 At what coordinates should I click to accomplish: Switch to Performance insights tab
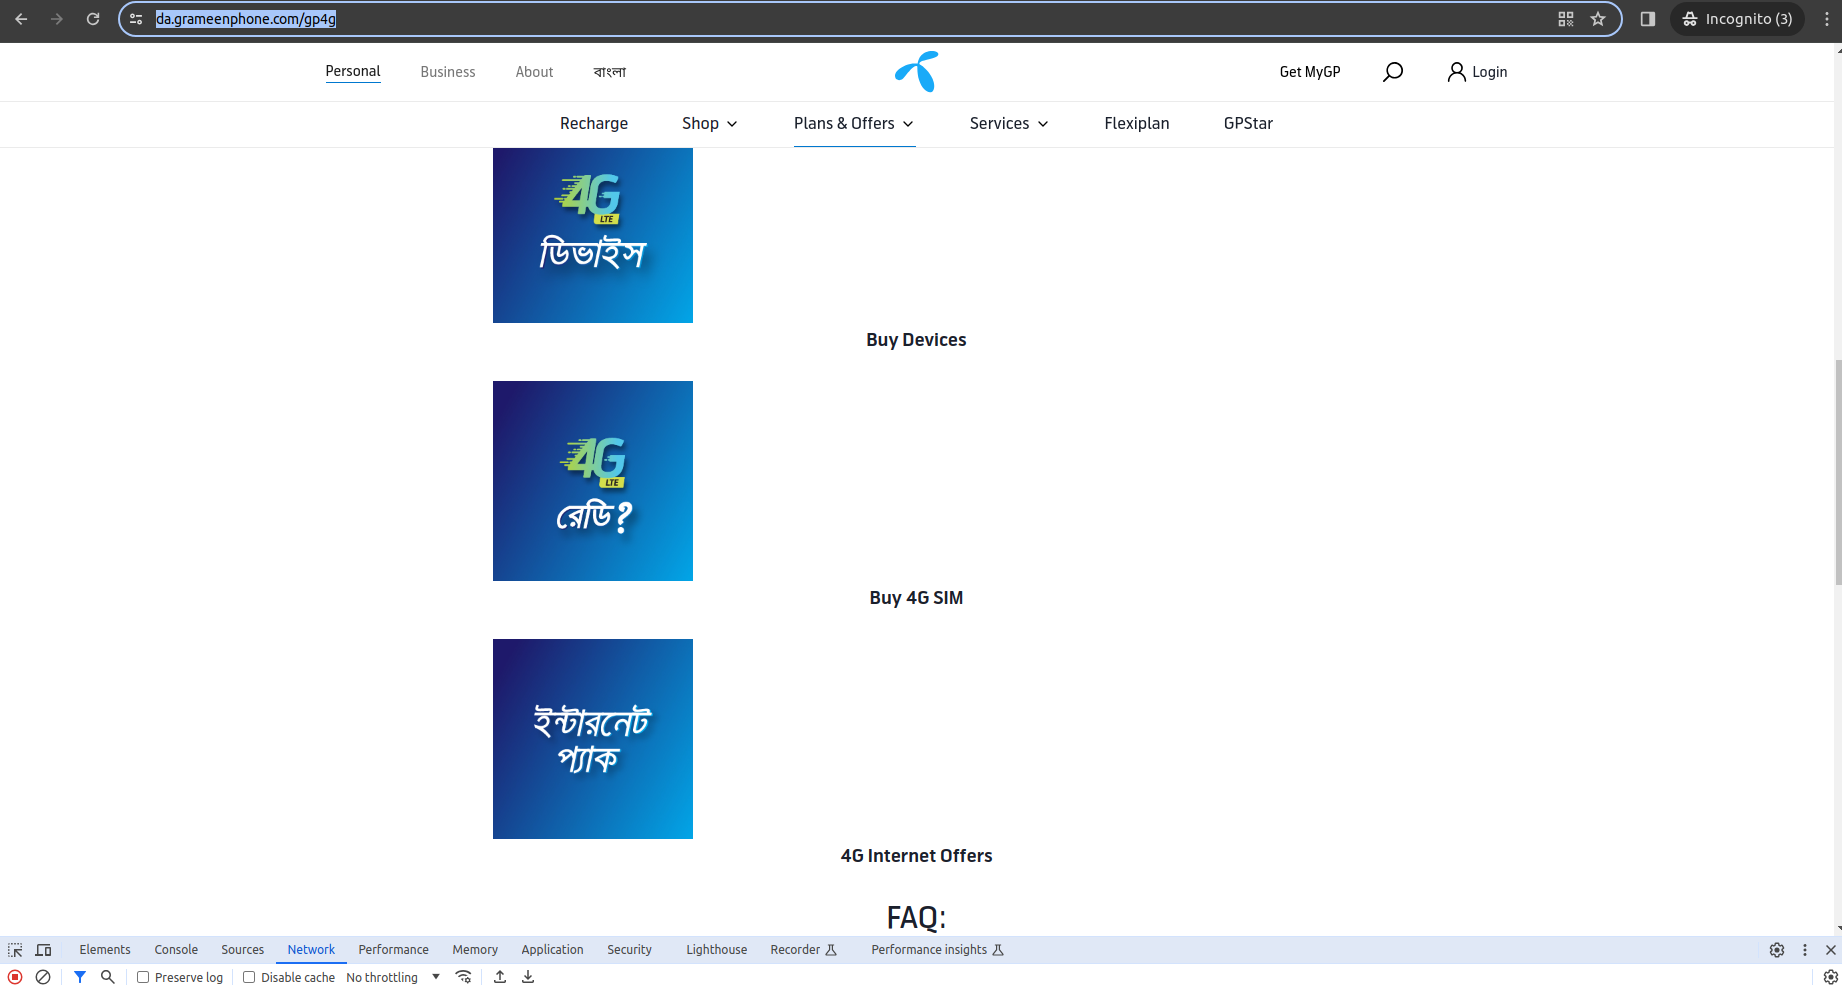(x=937, y=950)
